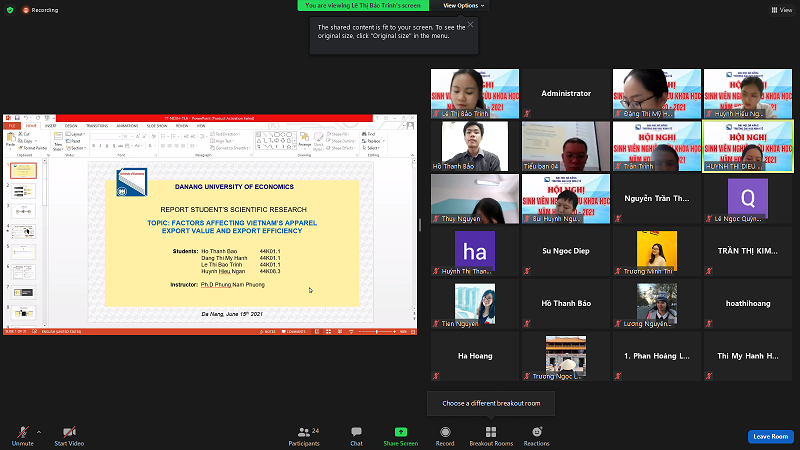The width and height of the screenshot is (800, 450).
Task: Open SLIDE SHOW tab in PowerPoint ribbon
Action: [x=157, y=126]
